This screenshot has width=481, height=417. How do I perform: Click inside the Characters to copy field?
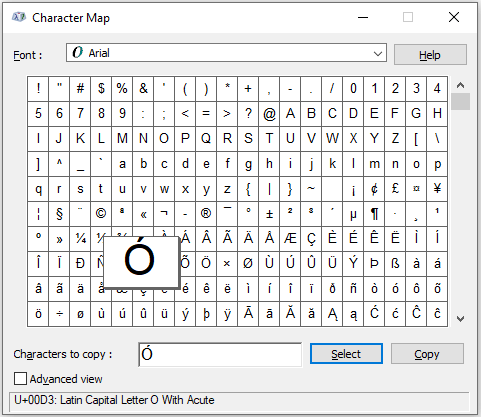[x=220, y=354]
